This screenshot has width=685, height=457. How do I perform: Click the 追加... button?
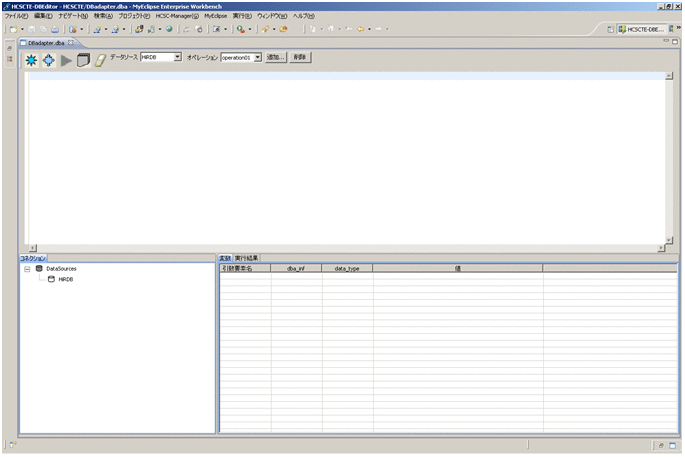(x=276, y=58)
